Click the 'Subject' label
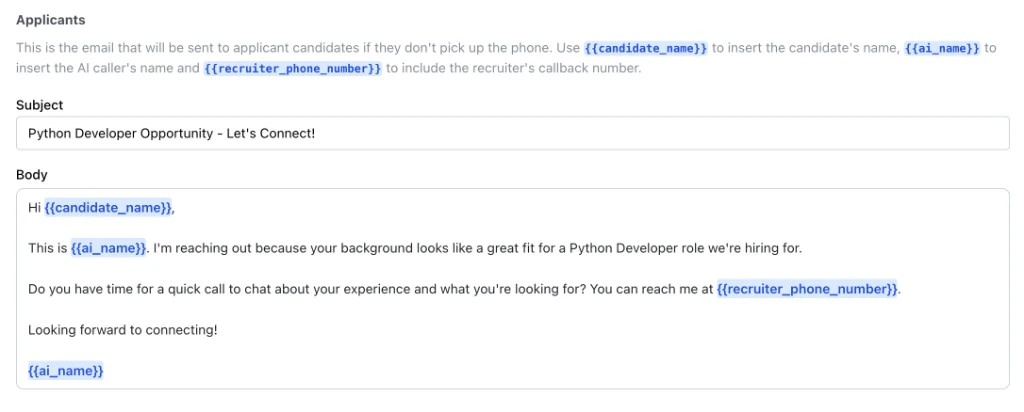The width and height of the screenshot is (1024, 412). [40, 104]
